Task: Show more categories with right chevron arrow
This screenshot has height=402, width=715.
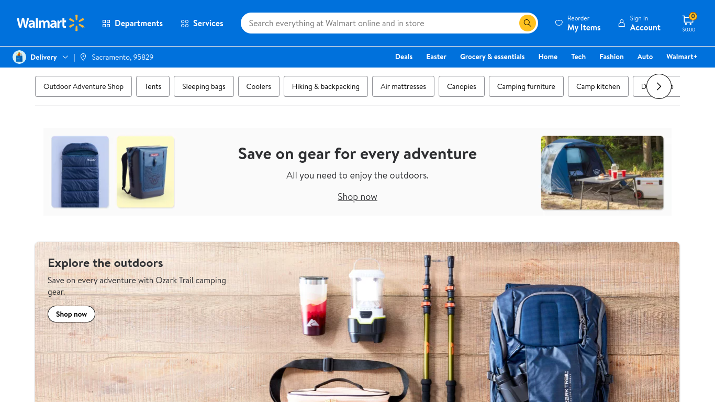Action: pyautogui.click(x=659, y=86)
